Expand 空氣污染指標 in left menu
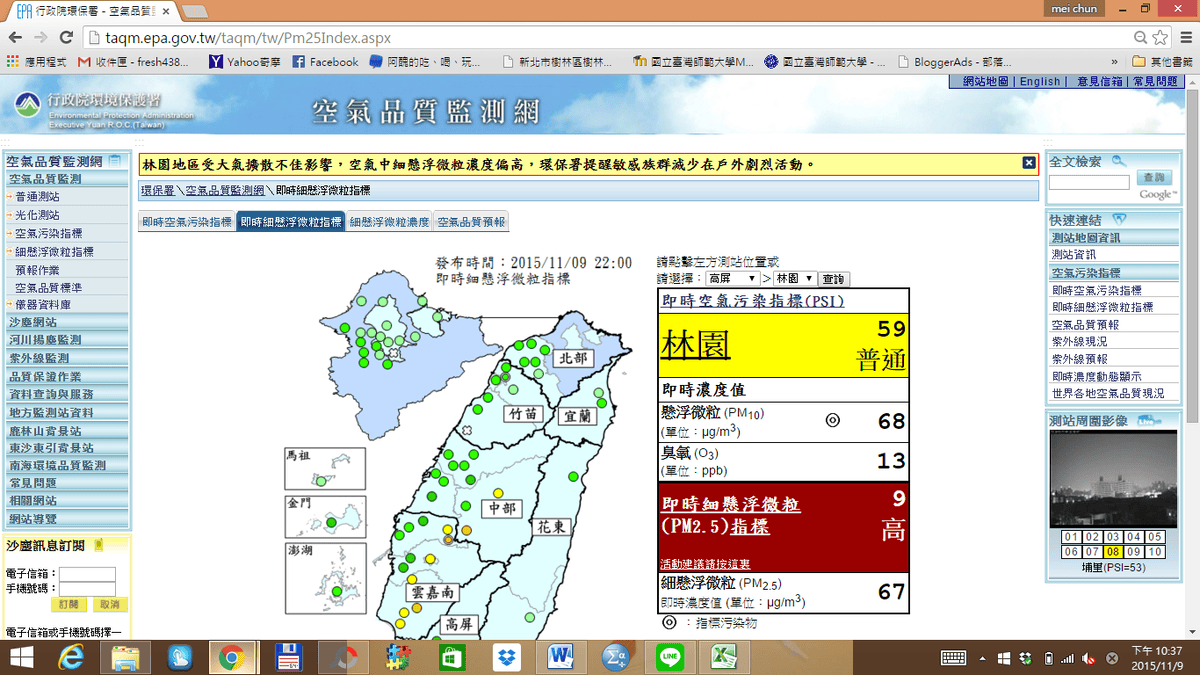1200x675 pixels. click(x=48, y=233)
